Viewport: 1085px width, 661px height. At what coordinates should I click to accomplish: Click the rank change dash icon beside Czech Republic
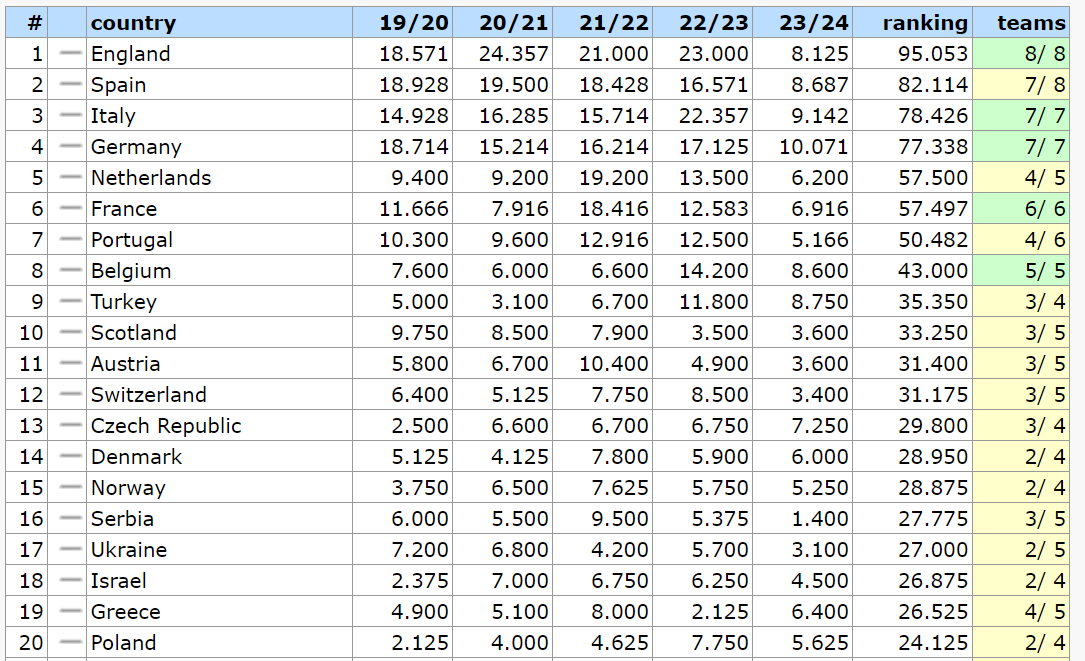(69, 426)
